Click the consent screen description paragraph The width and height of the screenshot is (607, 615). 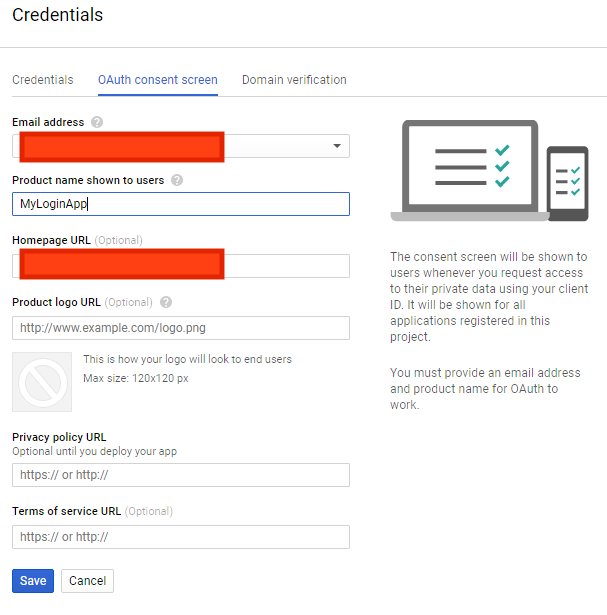[x=485, y=297]
